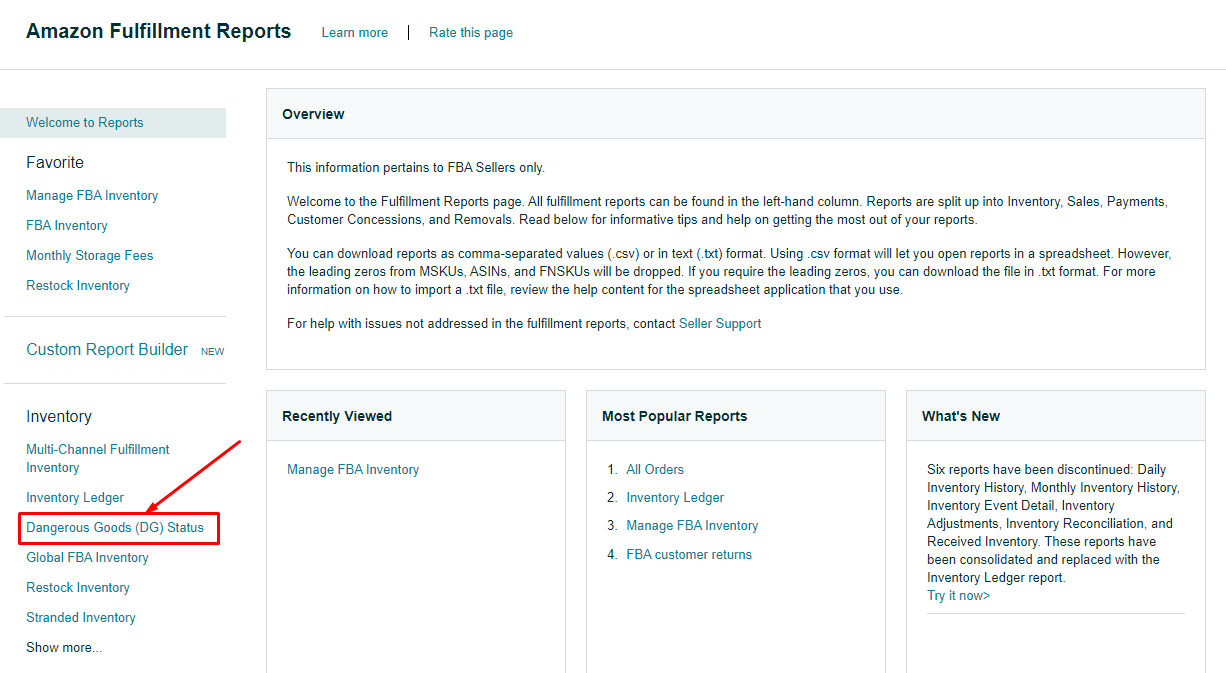Click the NEW badge beside Custom Report Builder
The height and width of the screenshot is (673, 1226).
pyautogui.click(x=212, y=352)
